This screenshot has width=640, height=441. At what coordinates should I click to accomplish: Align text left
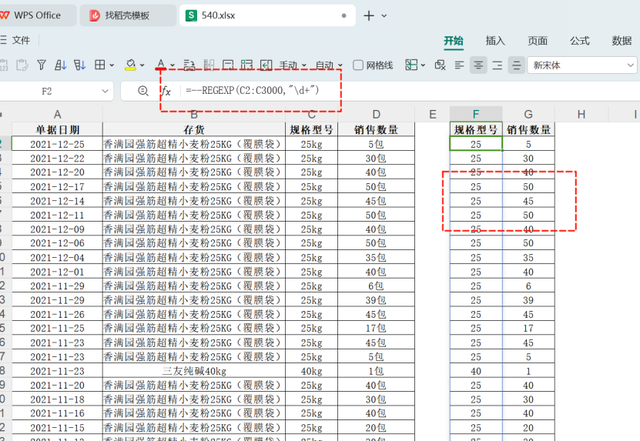point(460,65)
